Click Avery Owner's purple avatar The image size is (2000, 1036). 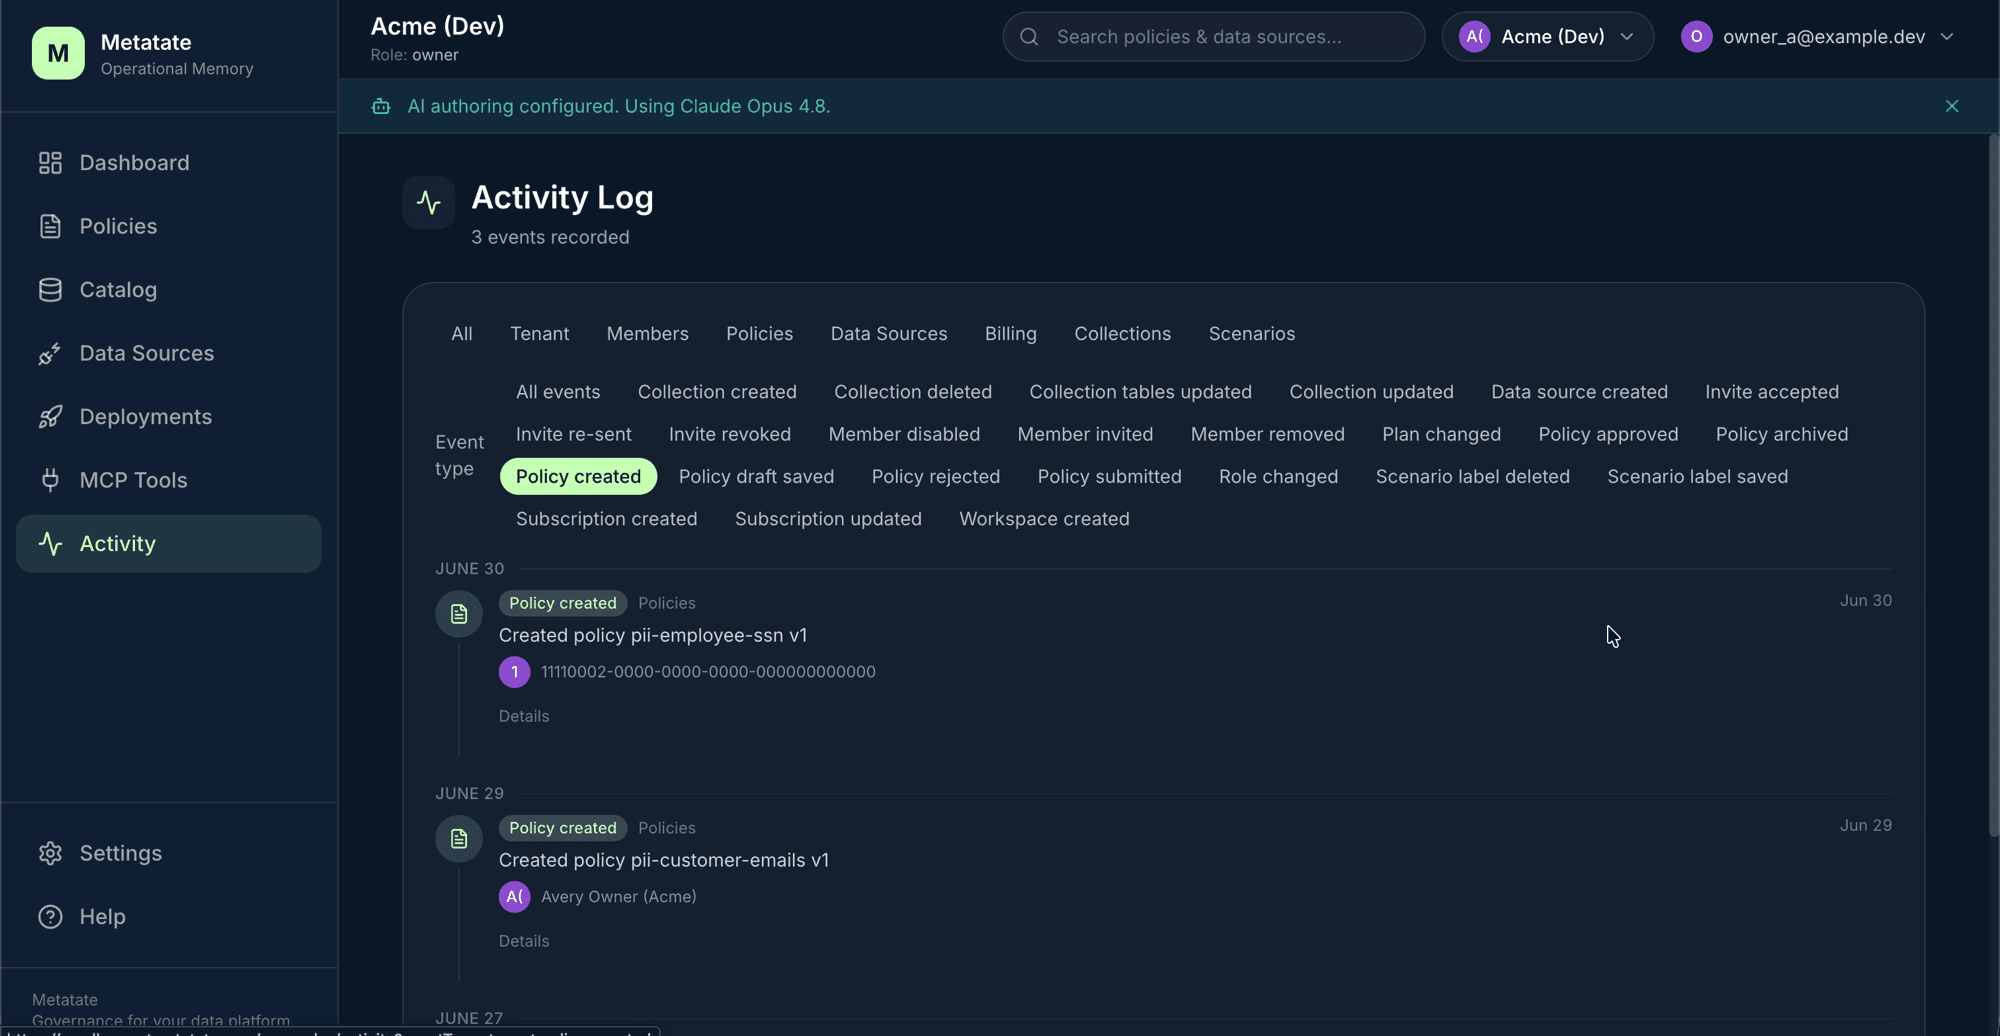tap(515, 897)
